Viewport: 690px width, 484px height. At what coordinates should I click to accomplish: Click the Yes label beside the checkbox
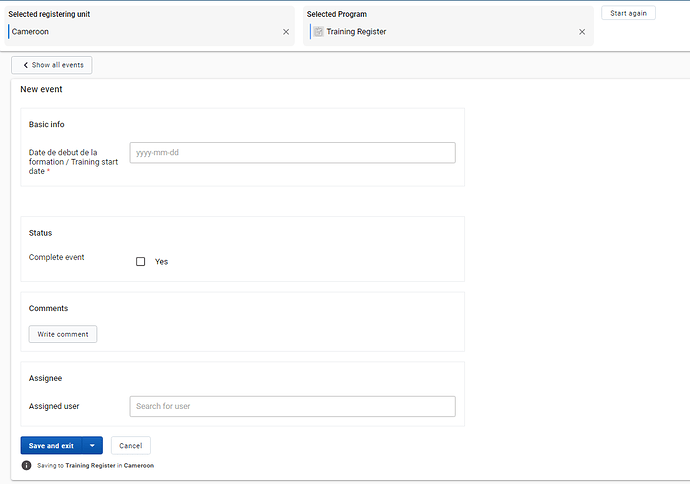(161, 262)
